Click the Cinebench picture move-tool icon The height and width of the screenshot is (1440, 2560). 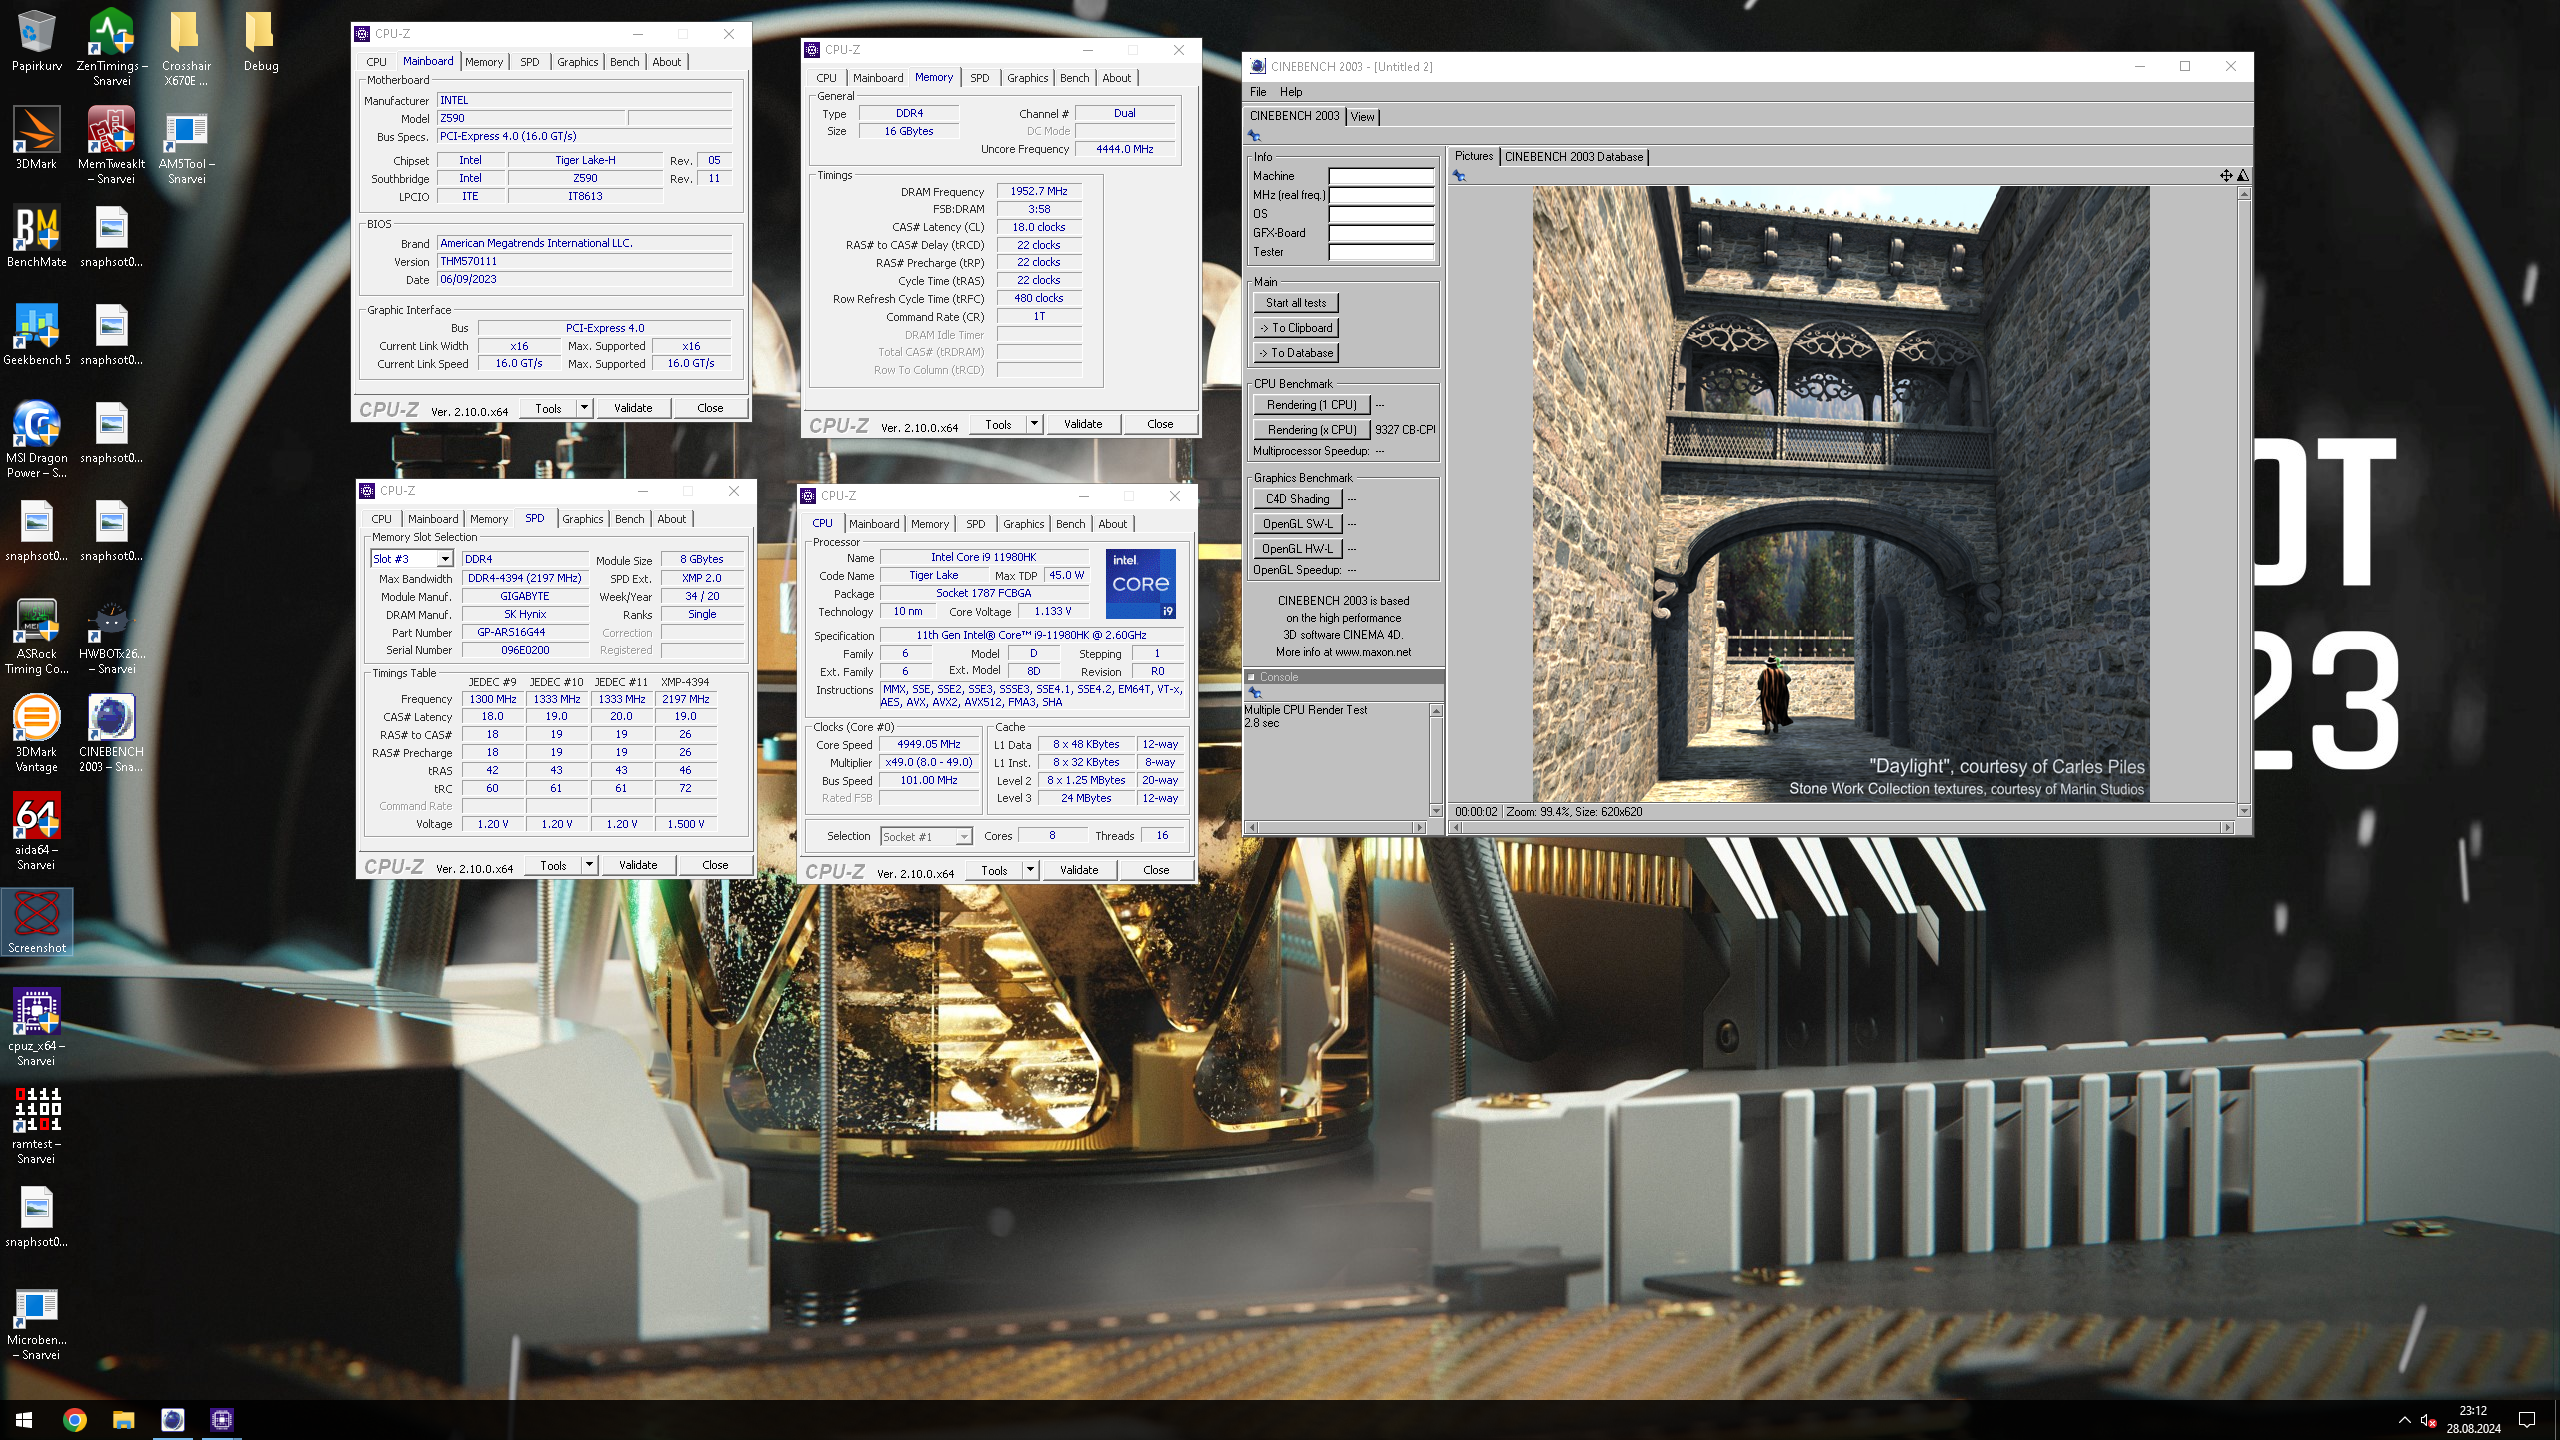[2226, 176]
